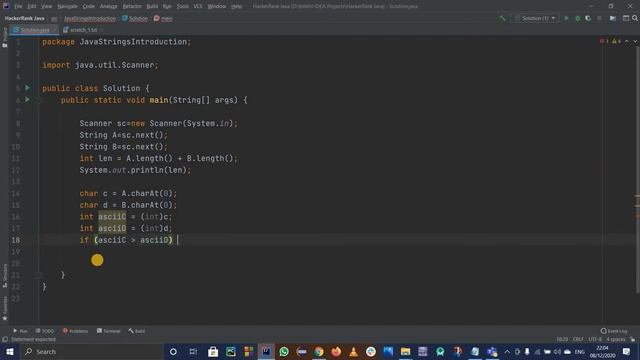640x360 pixels.
Task: Click JavaStringsIntroduction breadcrumb
Action: [x=89, y=18]
